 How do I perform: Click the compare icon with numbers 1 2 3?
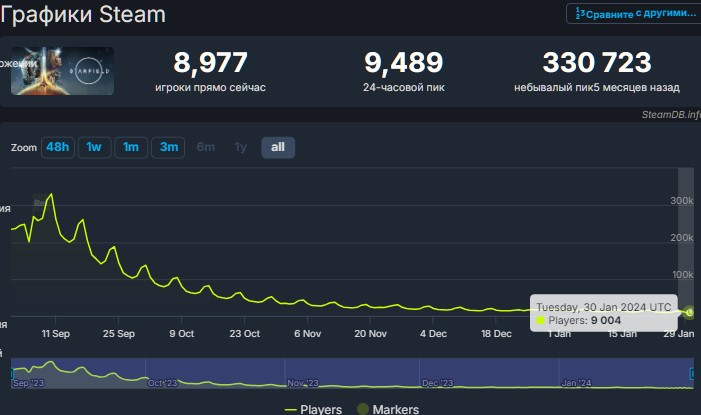[x=578, y=13]
